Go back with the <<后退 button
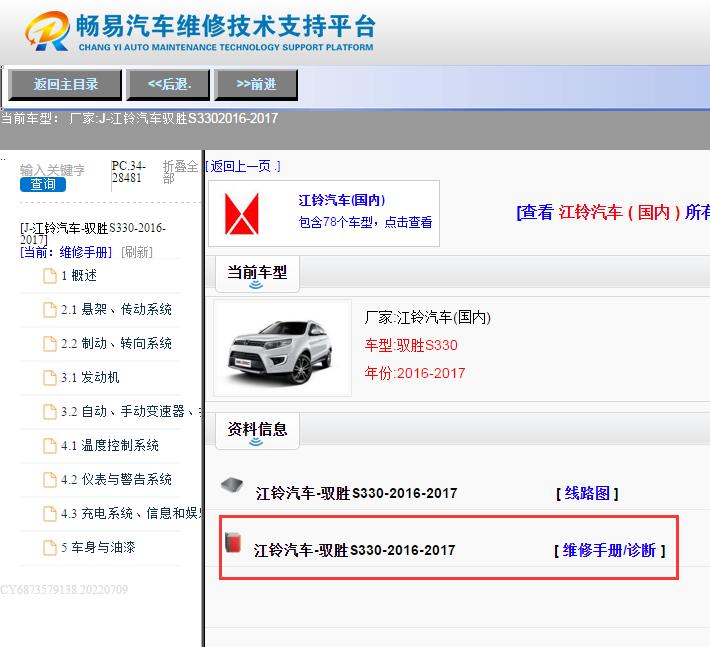This screenshot has height=647, width=710. [168, 85]
